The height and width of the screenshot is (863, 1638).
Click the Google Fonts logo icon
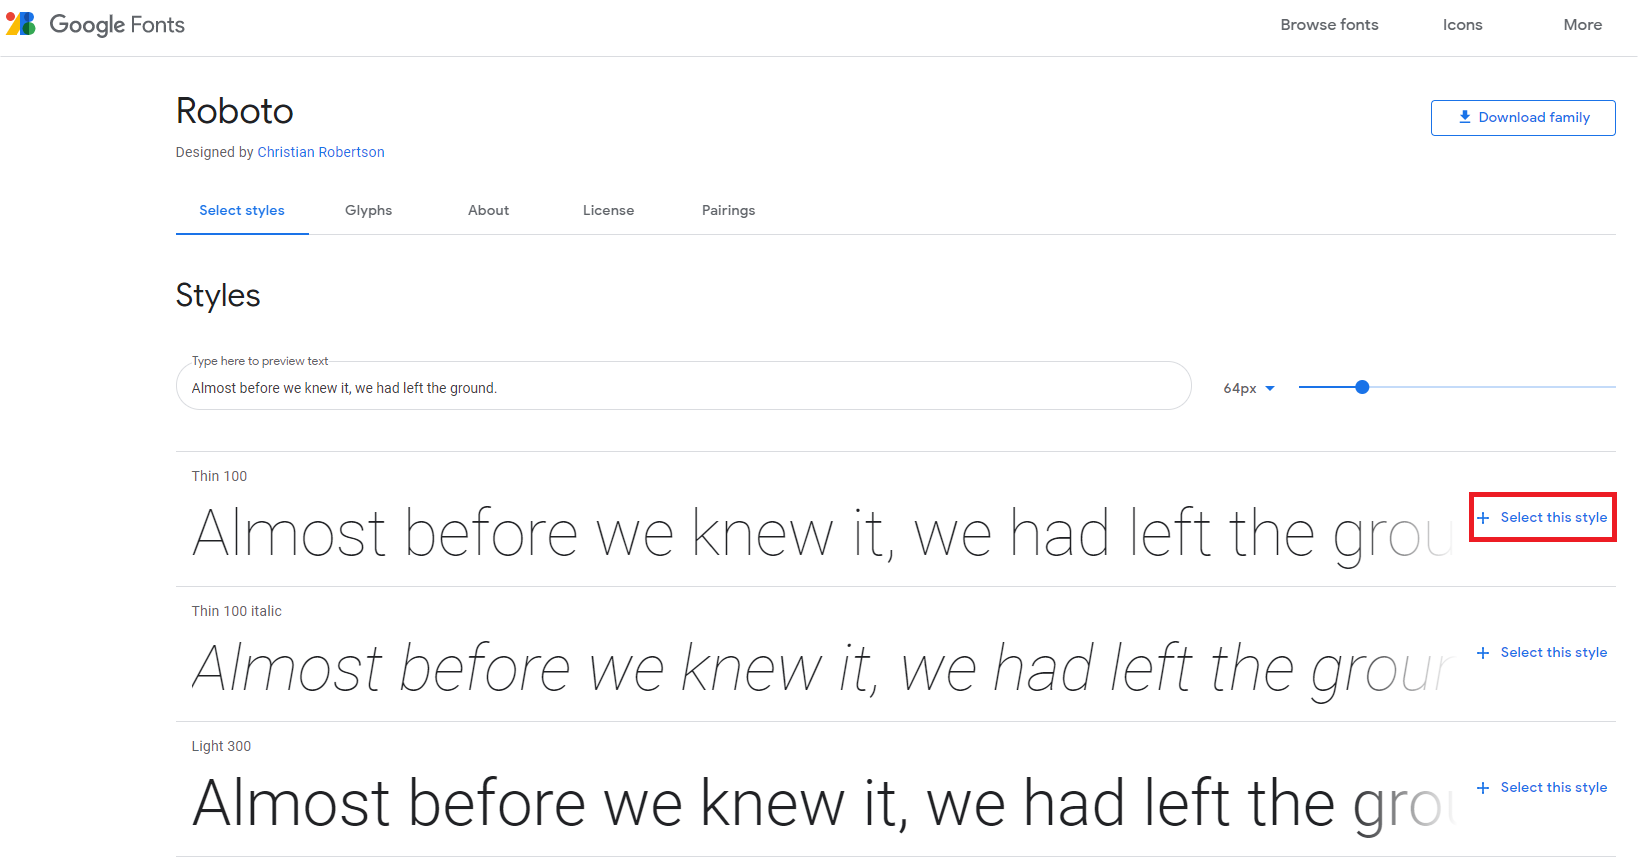point(21,24)
